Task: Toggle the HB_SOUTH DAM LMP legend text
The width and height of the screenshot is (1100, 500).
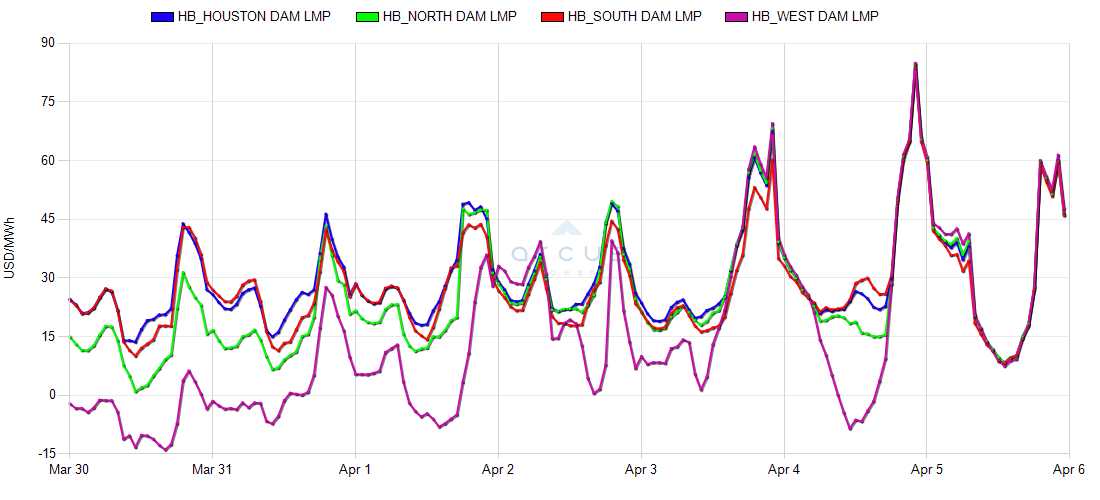Action: (x=634, y=17)
